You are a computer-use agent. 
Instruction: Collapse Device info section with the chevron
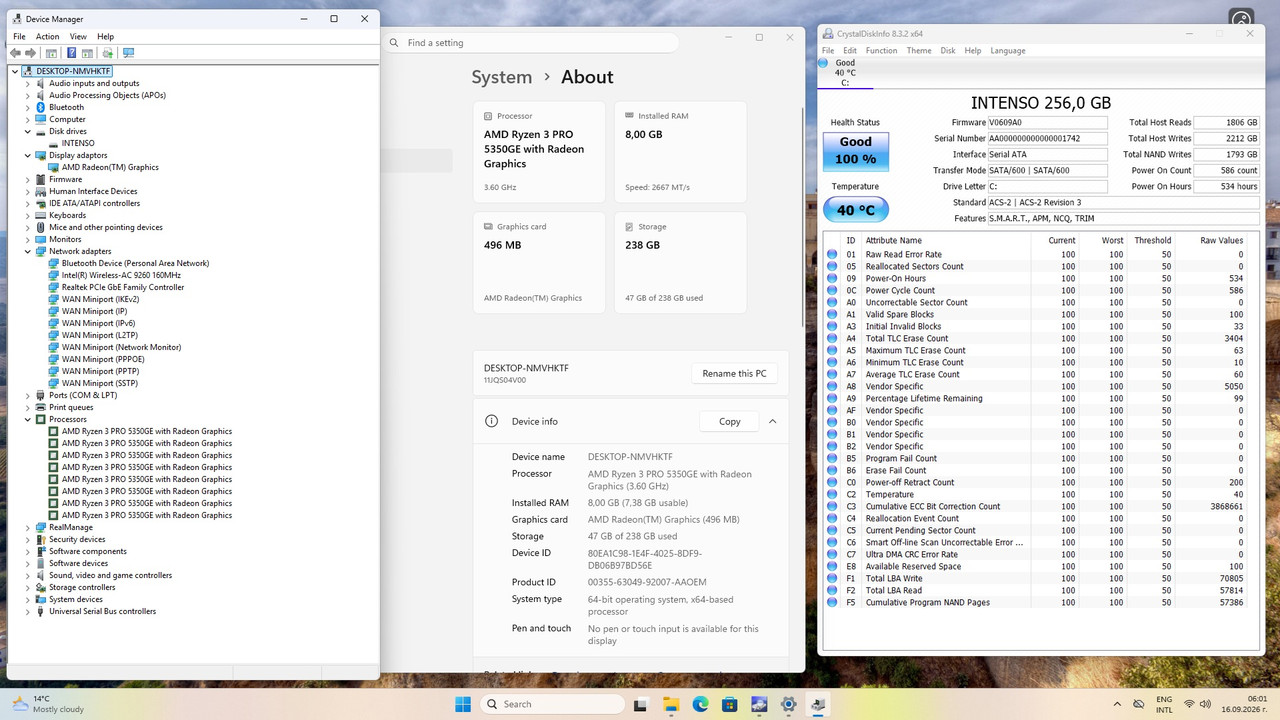pyautogui.click(x=772, y=421)
